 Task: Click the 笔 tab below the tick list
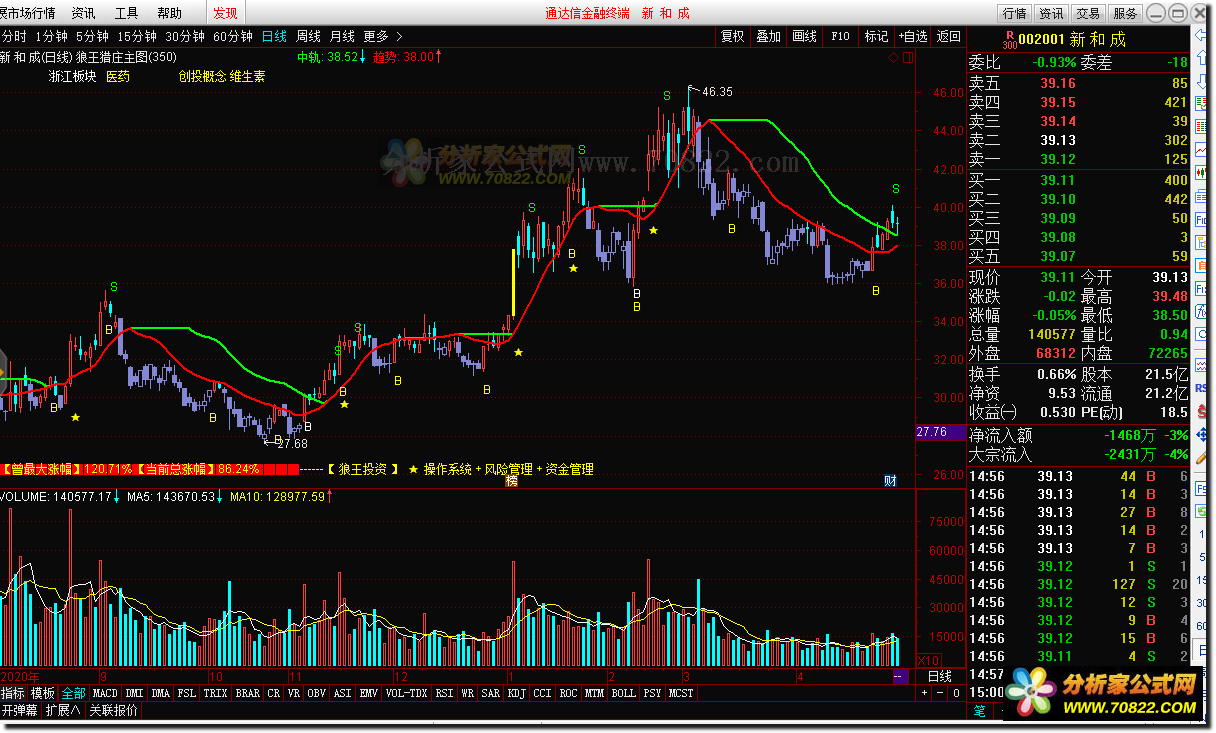coord(980,711)
